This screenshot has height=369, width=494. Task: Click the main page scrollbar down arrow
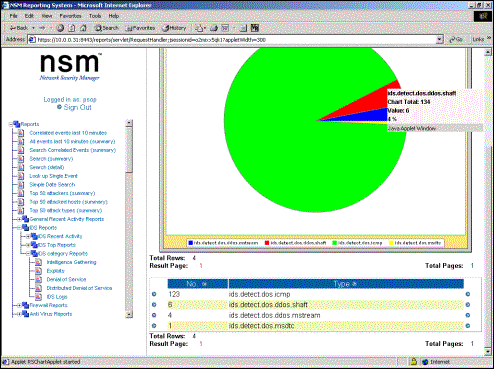click(487, 352)
